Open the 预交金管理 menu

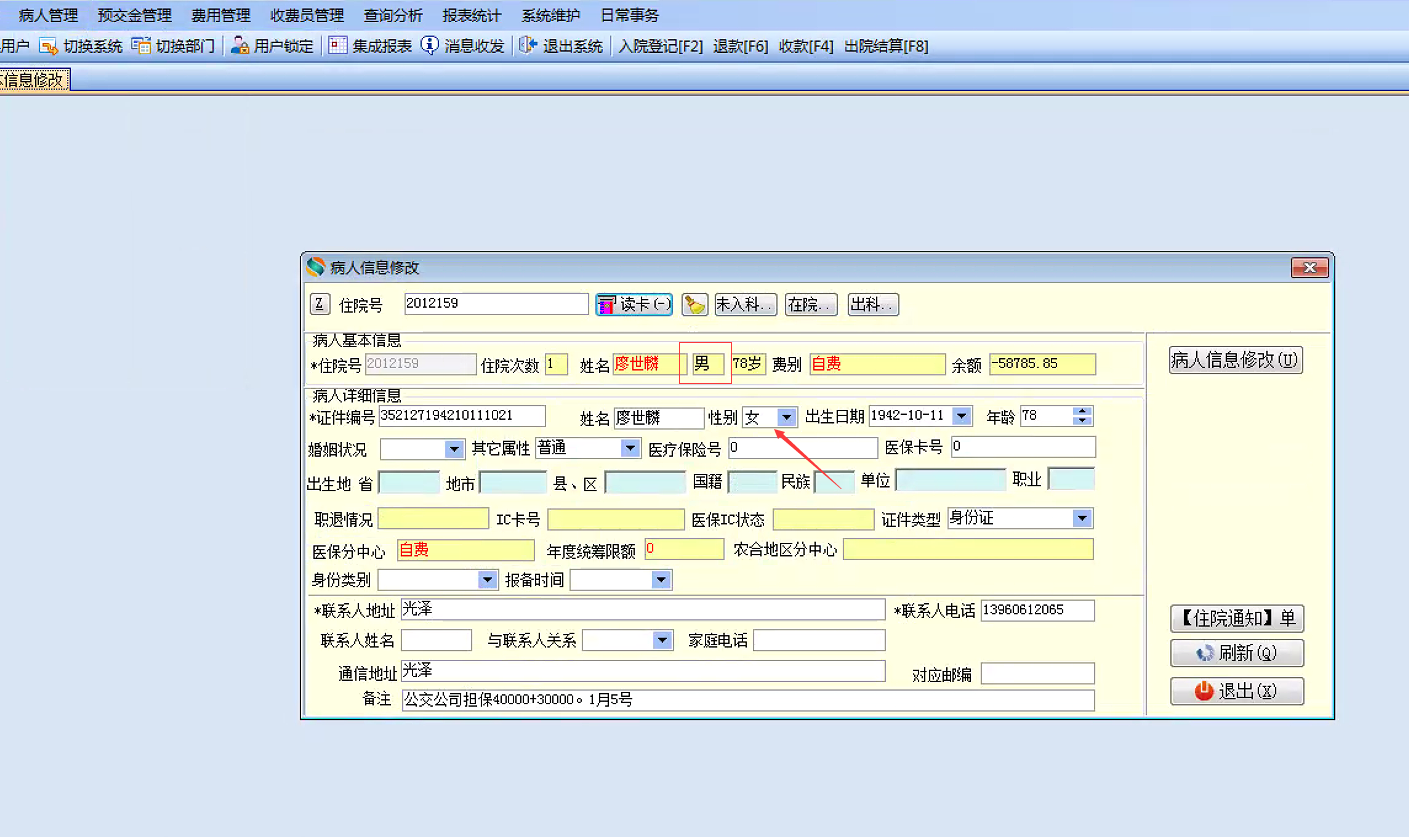[x=135, y=15]
